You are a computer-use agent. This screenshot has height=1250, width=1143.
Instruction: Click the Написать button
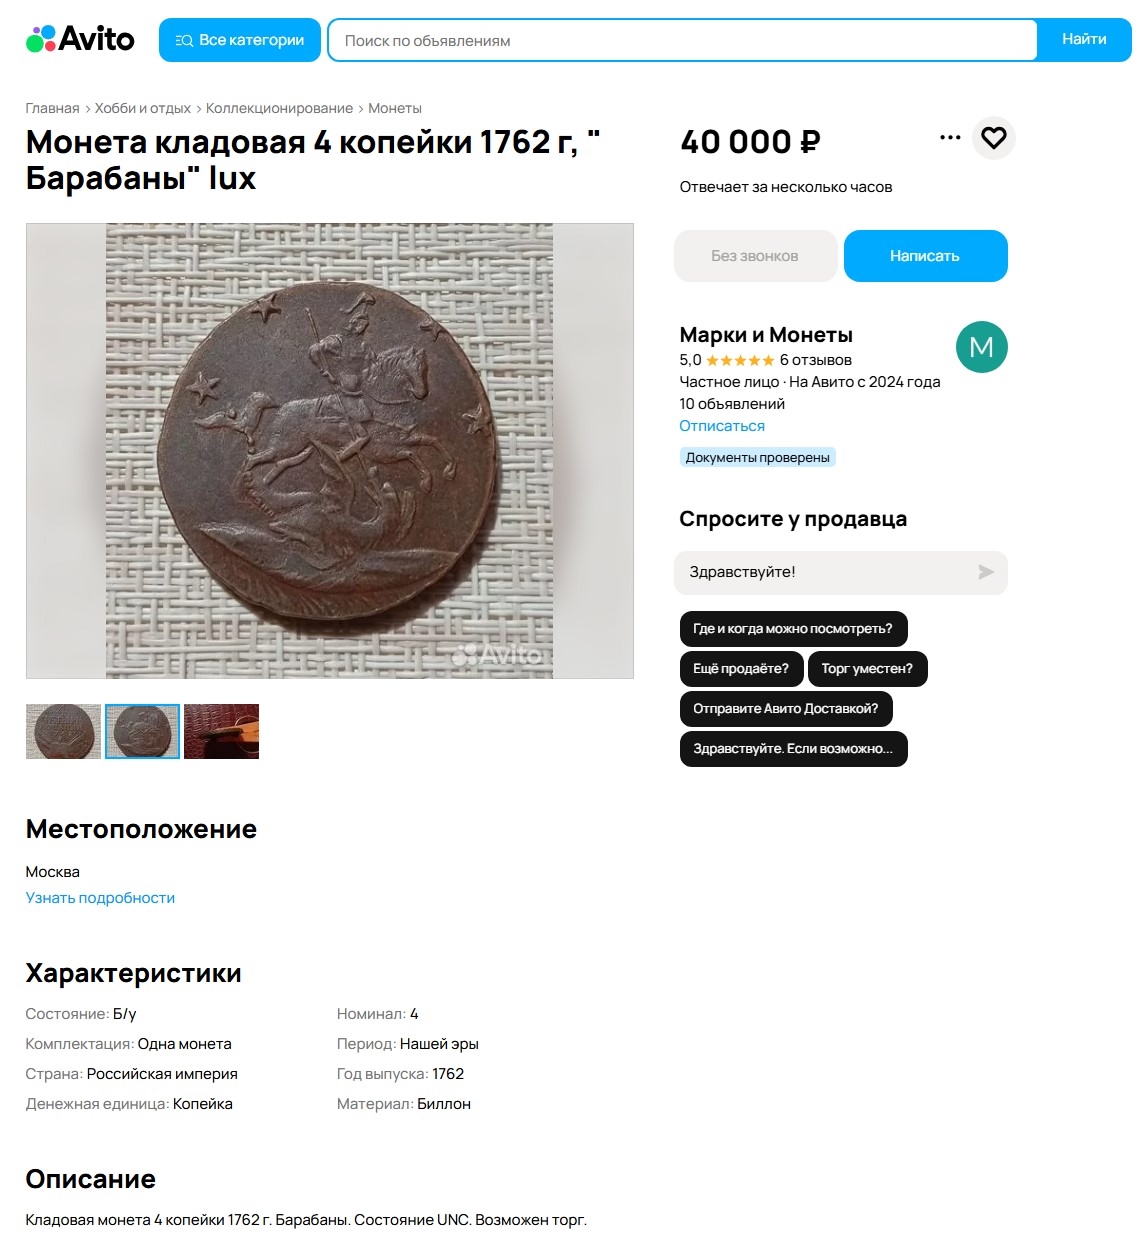(x=925, y=256)
